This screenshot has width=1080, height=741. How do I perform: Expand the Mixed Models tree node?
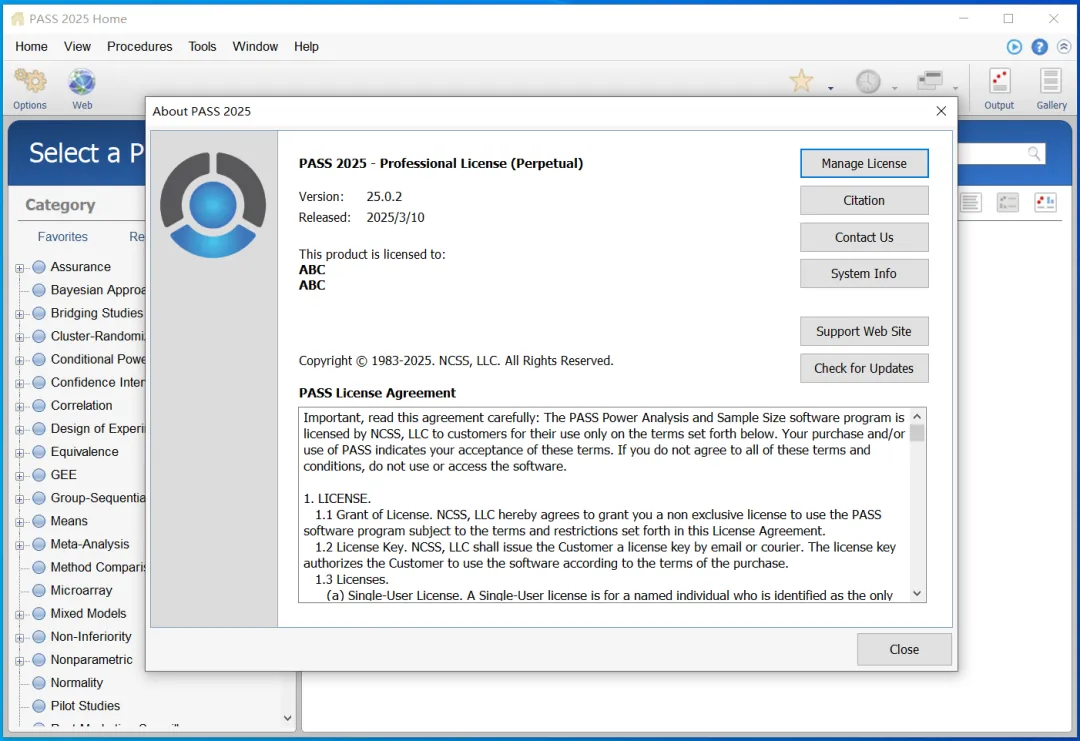click(20, 614)
